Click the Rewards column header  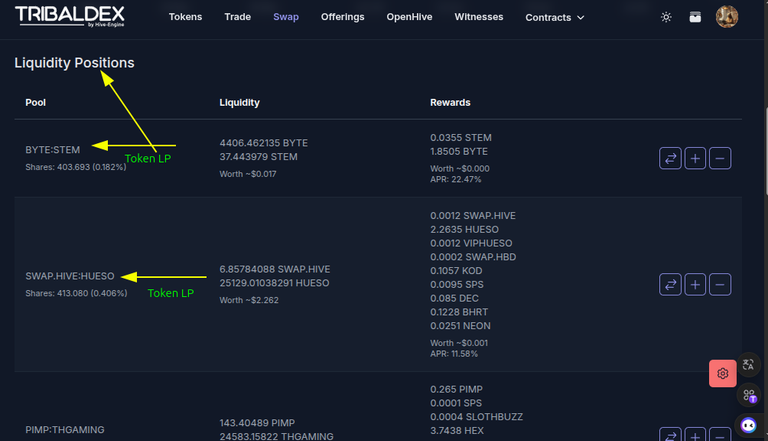tap(450, 102)
